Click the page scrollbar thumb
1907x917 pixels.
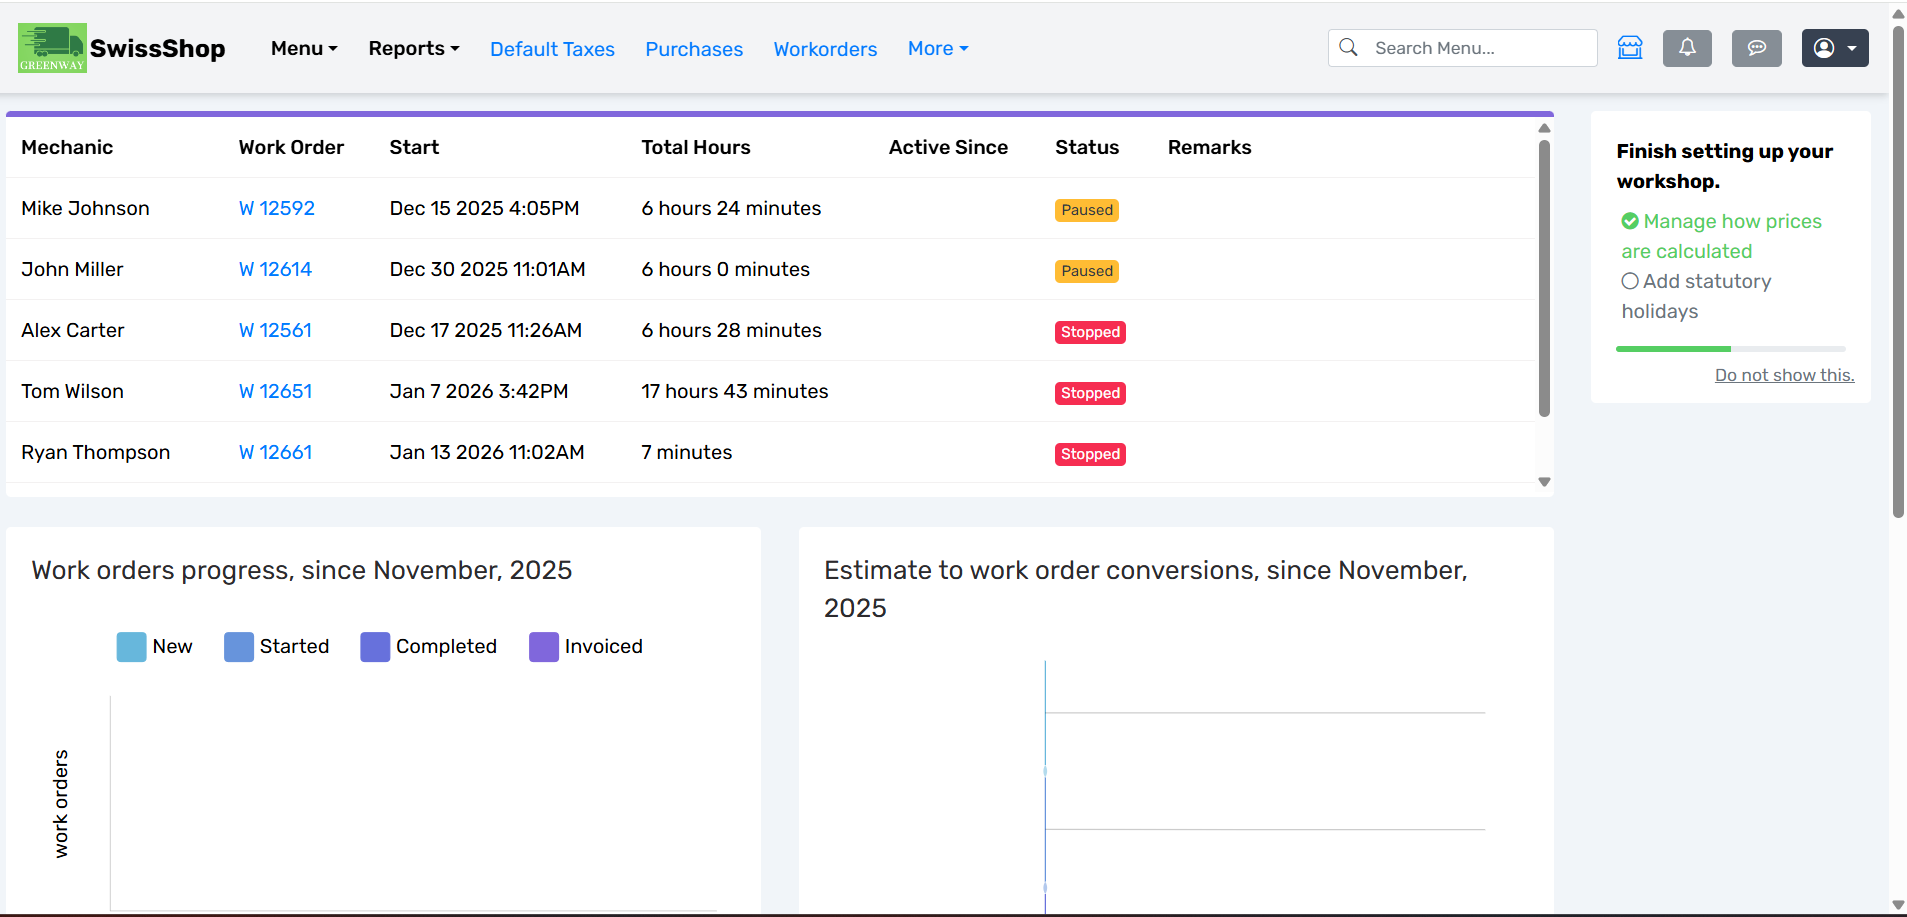tap(1898, 270)
